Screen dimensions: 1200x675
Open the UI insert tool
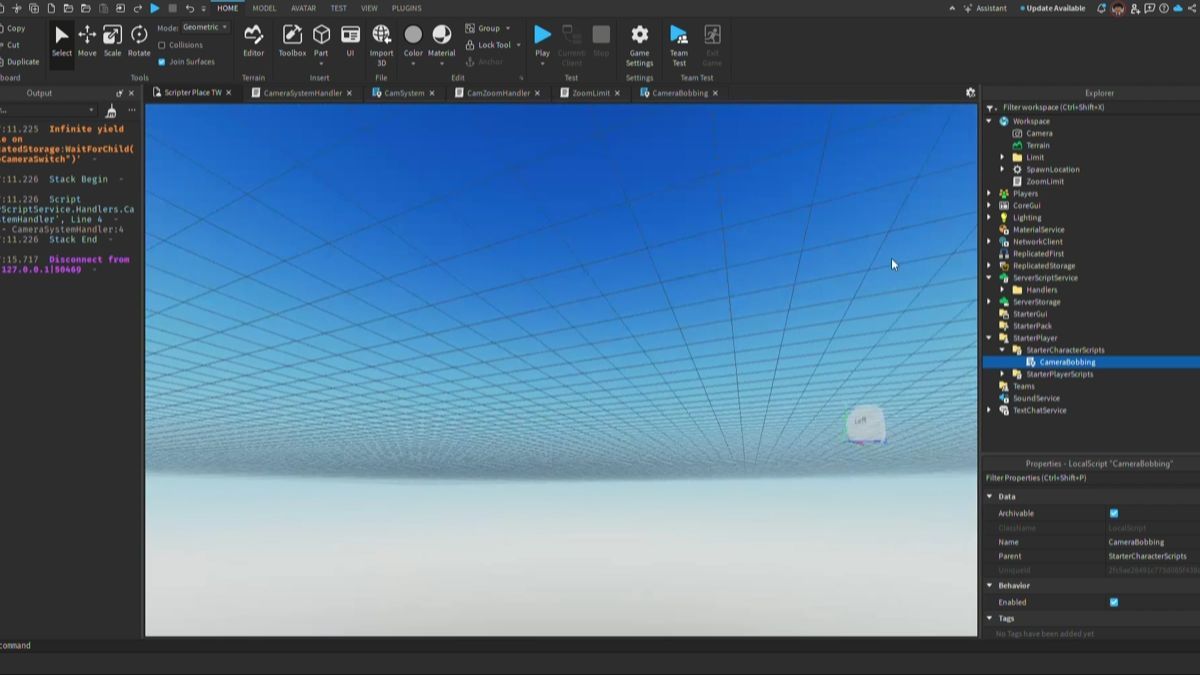(x=350, y=41)
